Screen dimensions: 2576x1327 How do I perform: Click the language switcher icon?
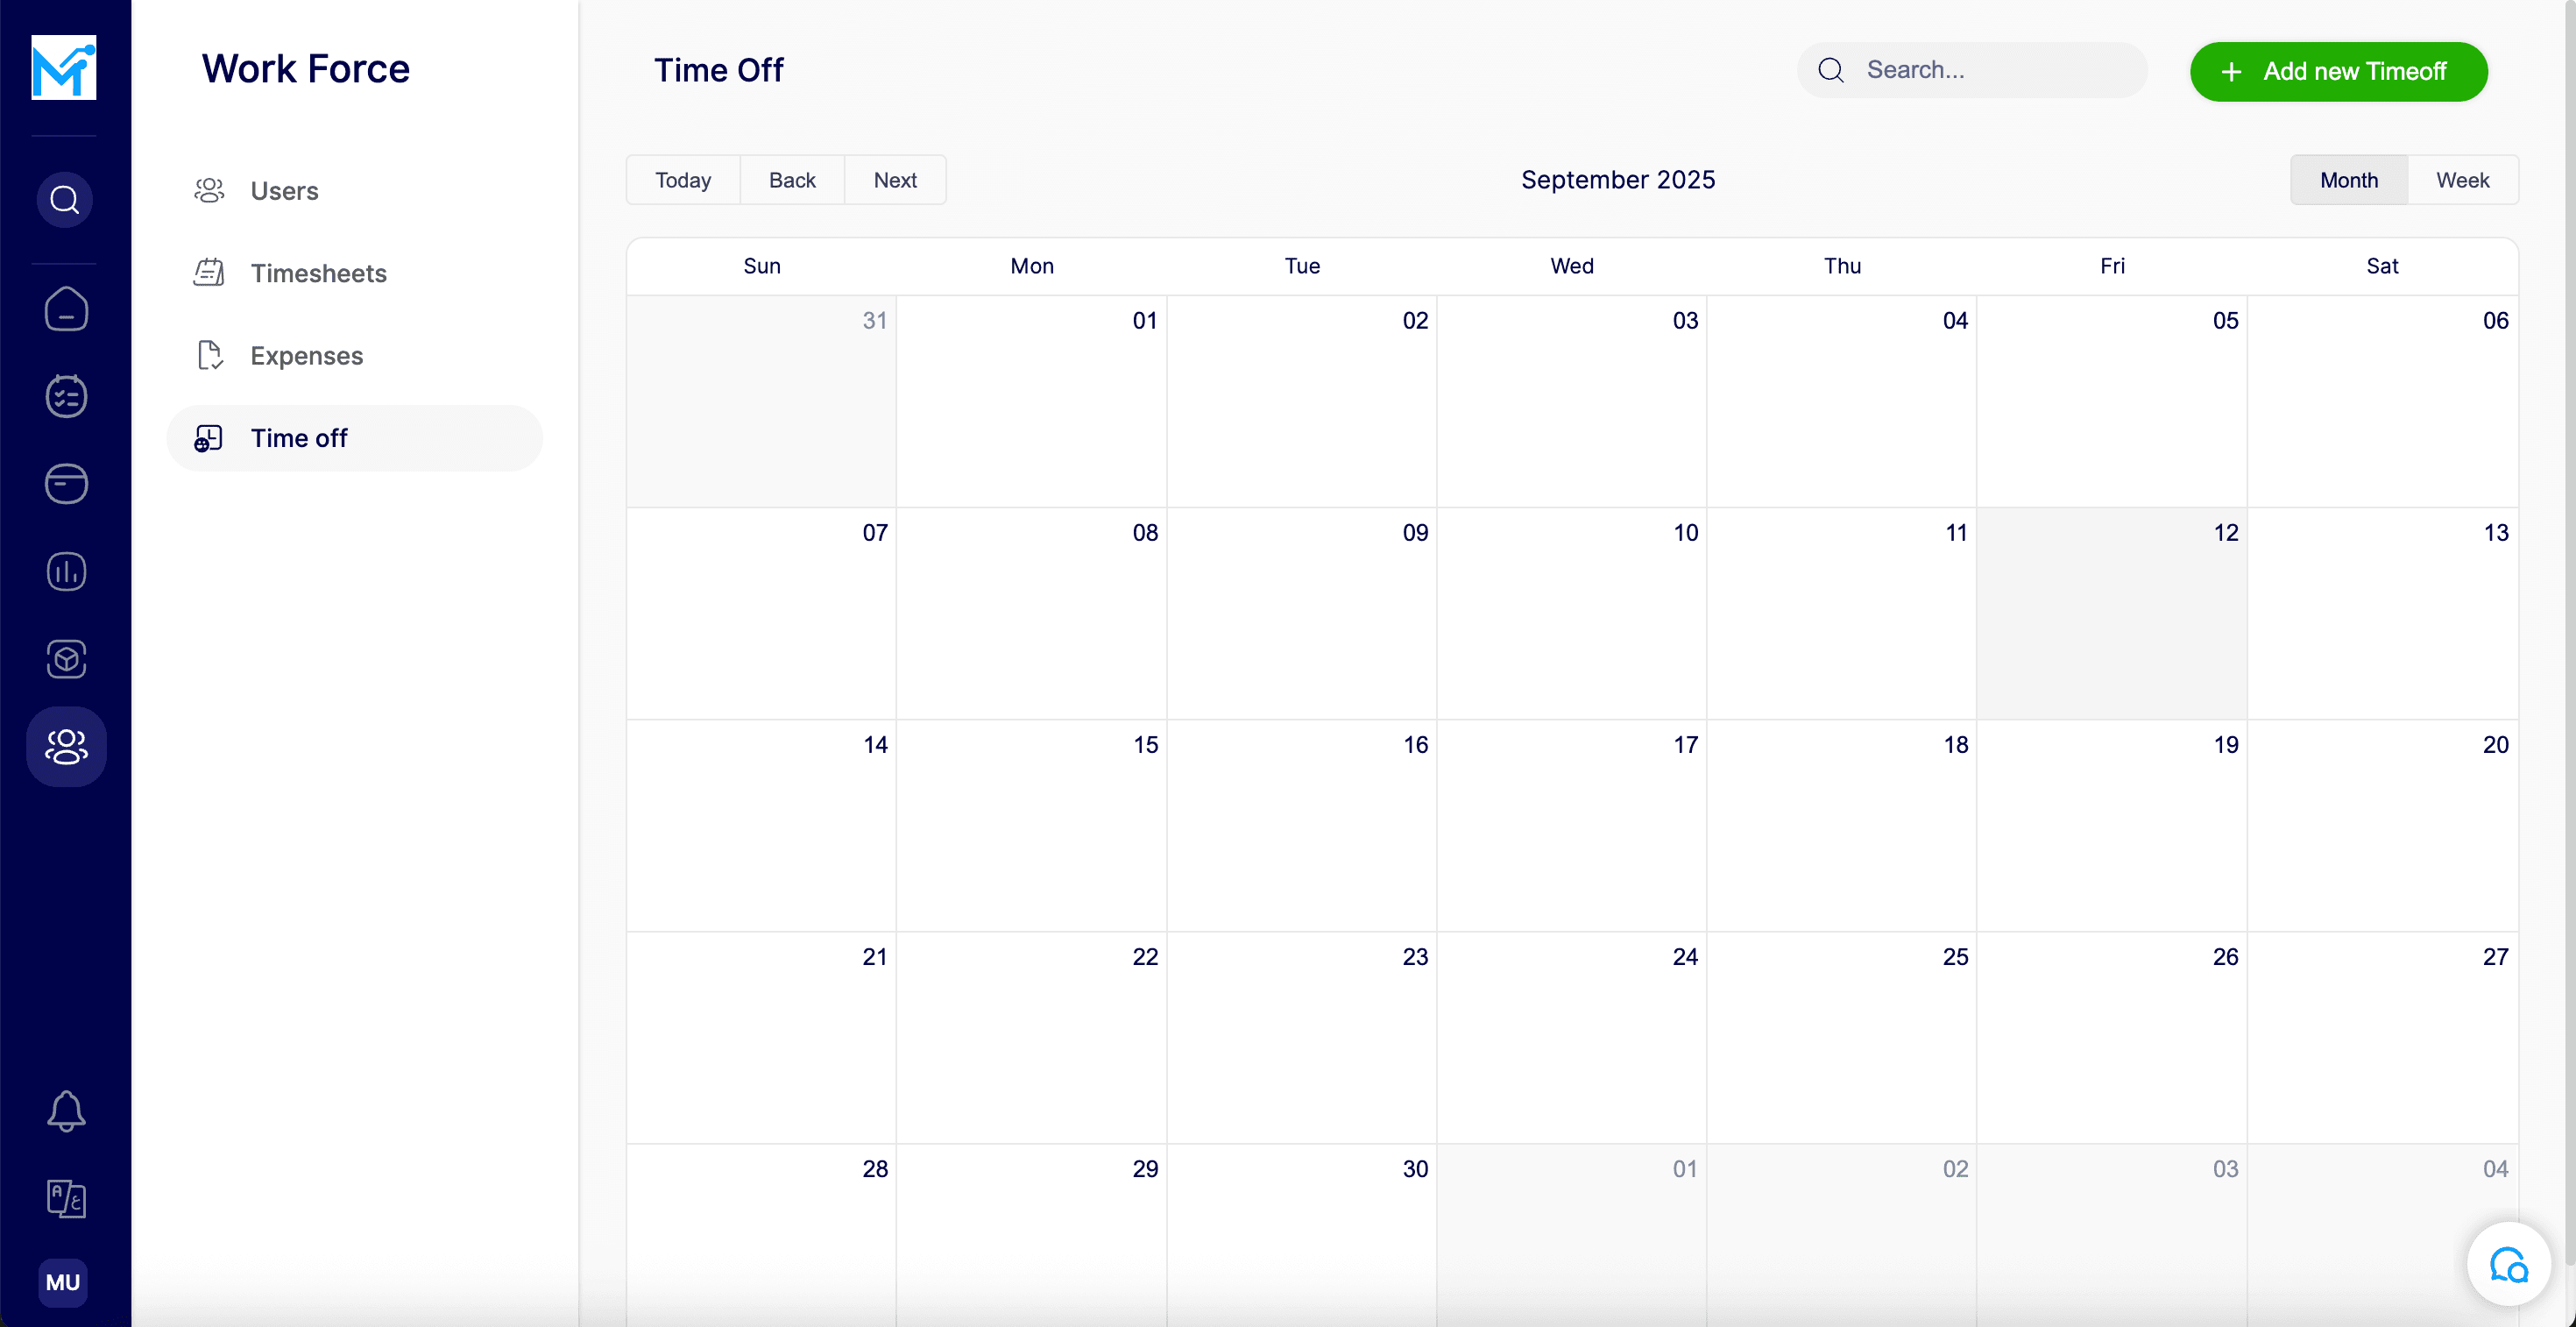[x=66, y=1199]
